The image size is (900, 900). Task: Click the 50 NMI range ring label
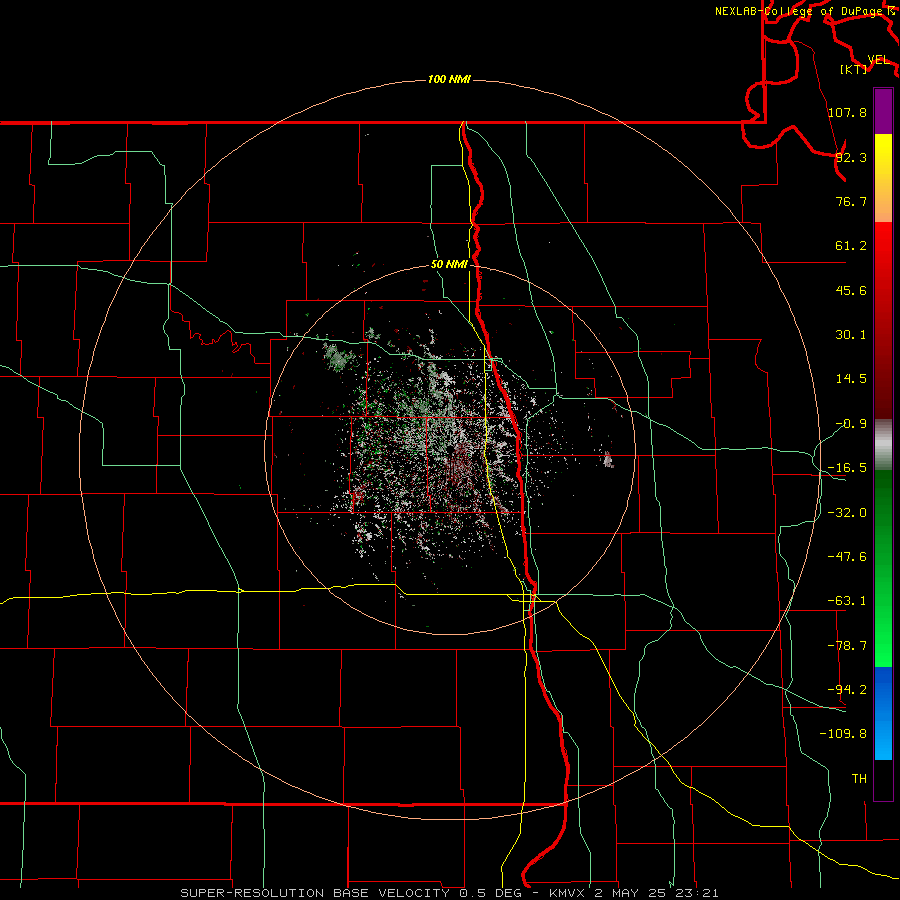pos(449,264)
